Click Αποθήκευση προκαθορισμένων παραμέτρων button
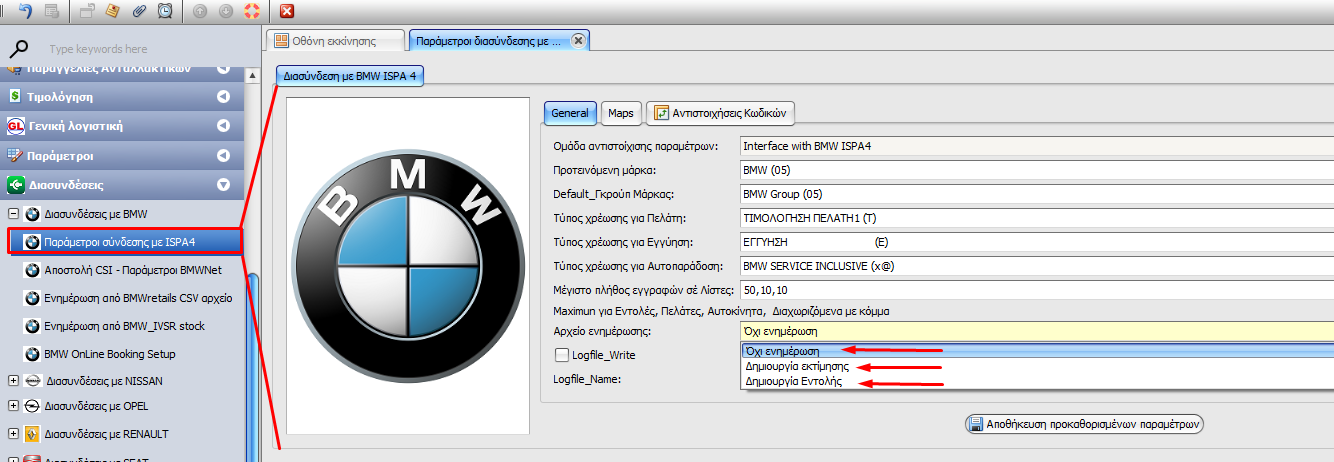 [1083, 424]
